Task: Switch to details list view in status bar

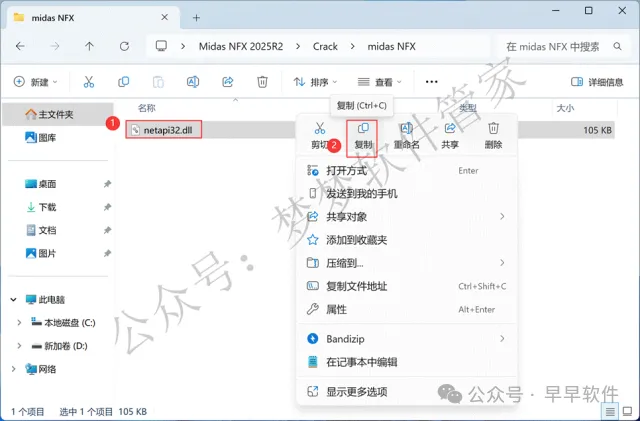Action: click(x=610, y=412)
